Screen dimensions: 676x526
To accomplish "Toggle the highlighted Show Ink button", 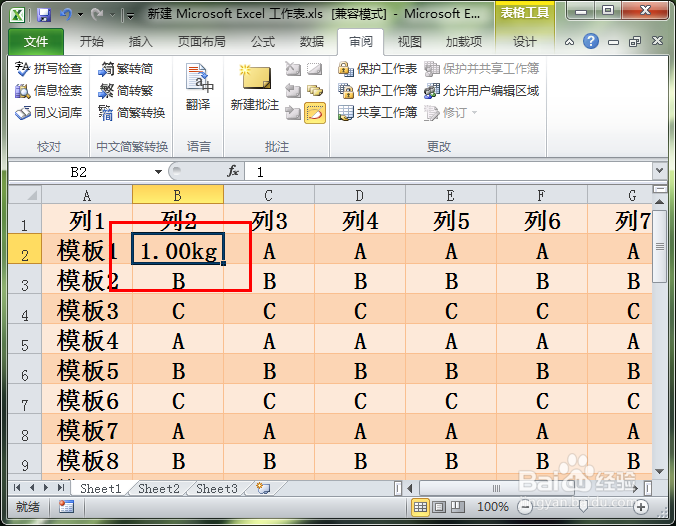I will [x=315, y=113].
